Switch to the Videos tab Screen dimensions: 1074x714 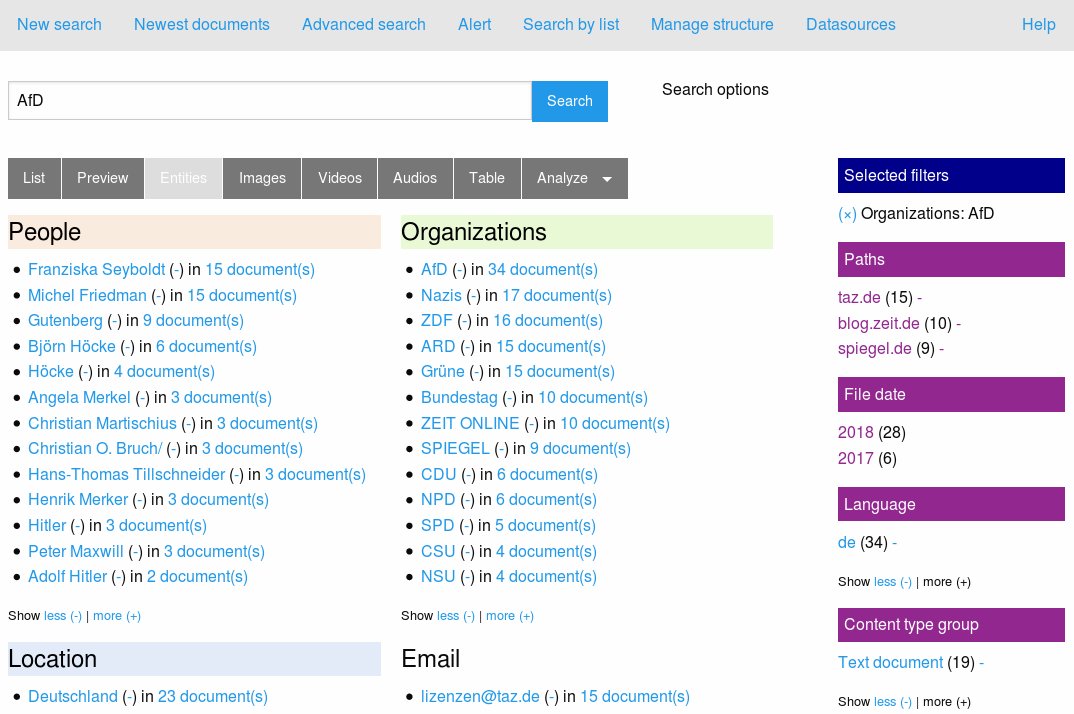340,178
